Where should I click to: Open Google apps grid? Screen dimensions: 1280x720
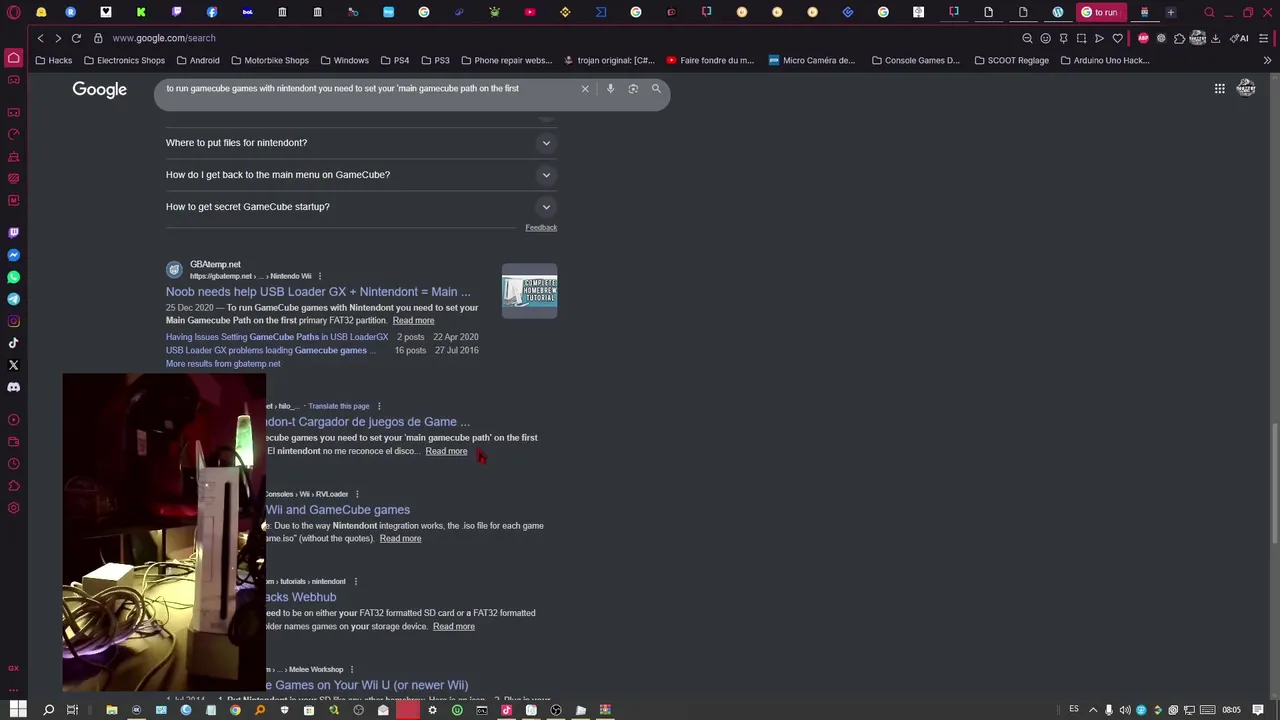click(x=1220, y=89)
